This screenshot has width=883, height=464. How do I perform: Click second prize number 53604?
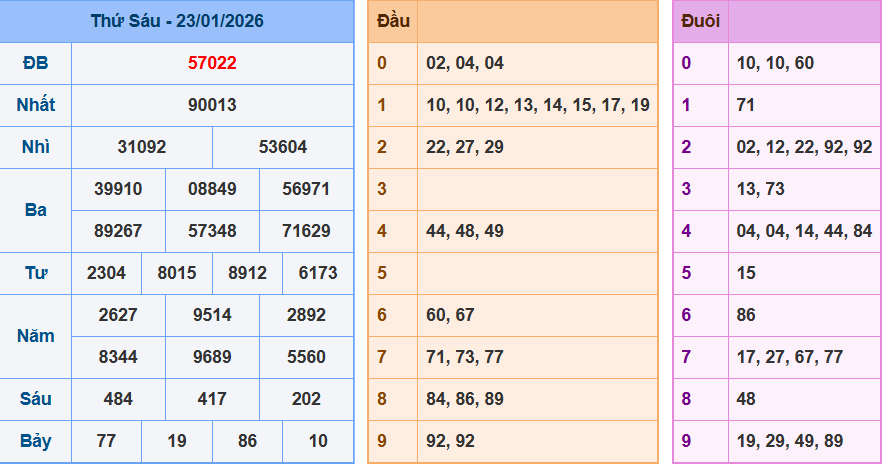tap(283, 147)
